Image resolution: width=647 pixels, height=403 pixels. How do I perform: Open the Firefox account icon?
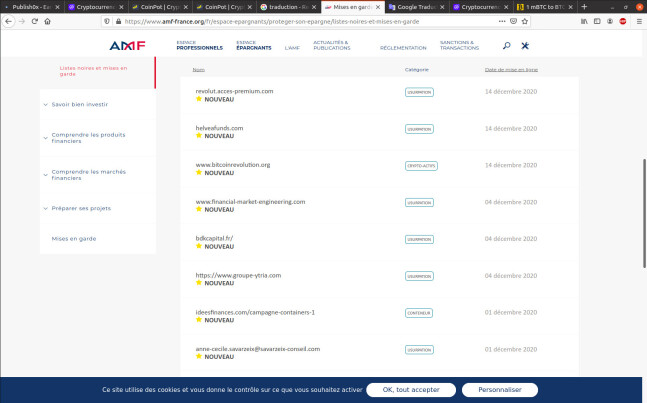click(610, 21)
